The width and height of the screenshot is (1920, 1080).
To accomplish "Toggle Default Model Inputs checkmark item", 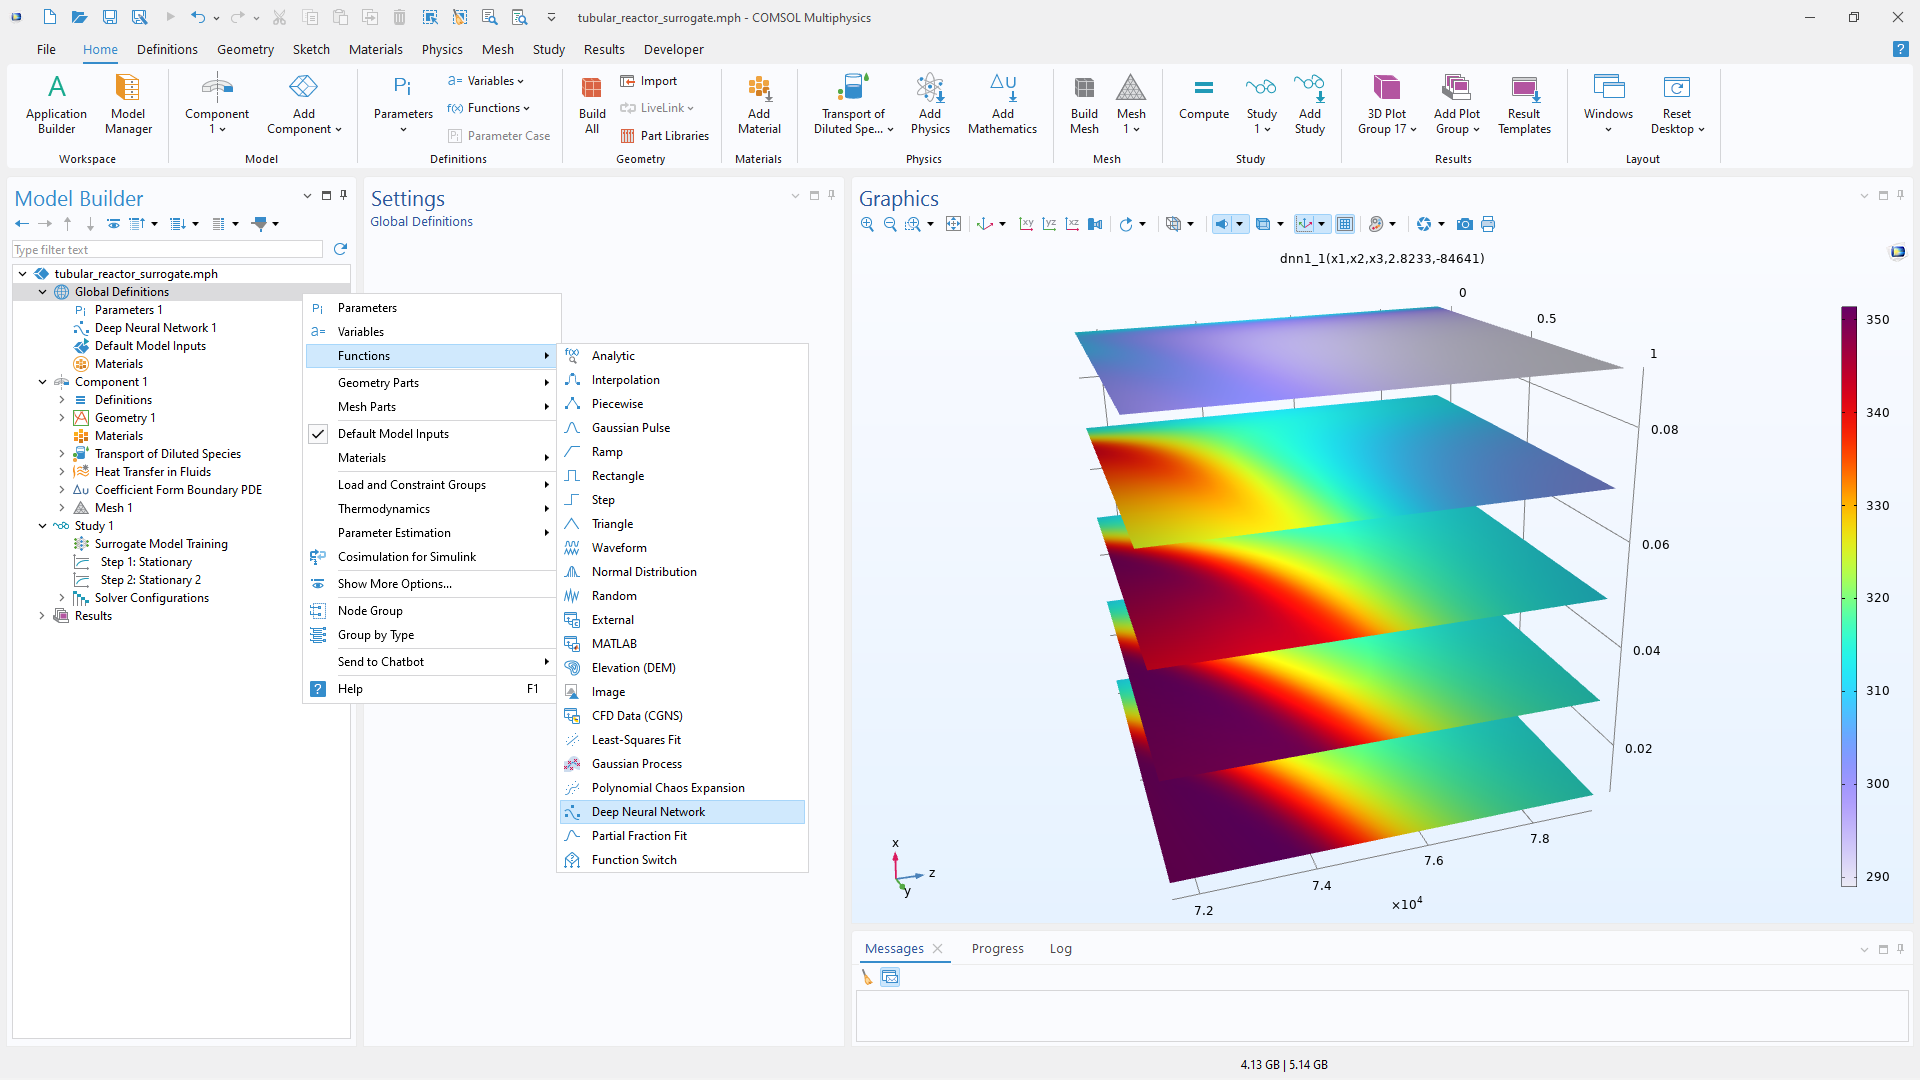I will click(x=432, y=434).
